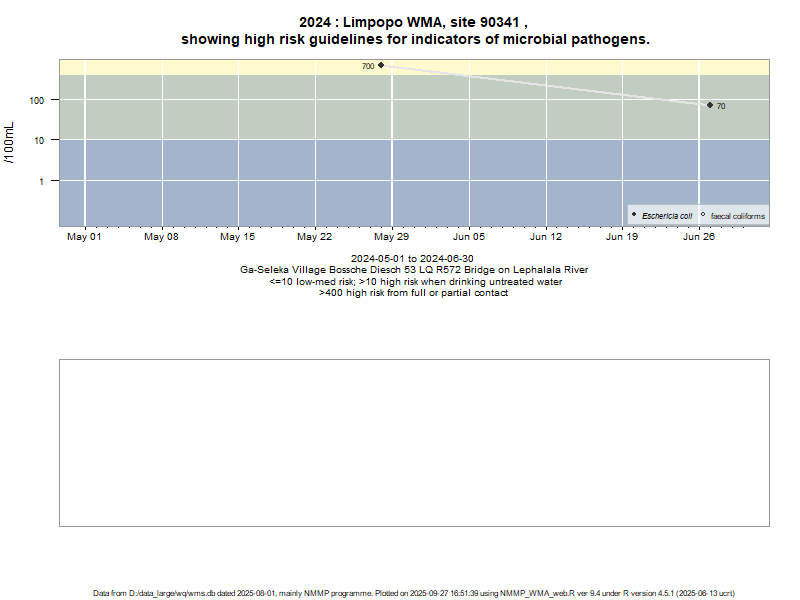Click the blue data source footer text
The image size is (800, 600).
click(414, 593)
